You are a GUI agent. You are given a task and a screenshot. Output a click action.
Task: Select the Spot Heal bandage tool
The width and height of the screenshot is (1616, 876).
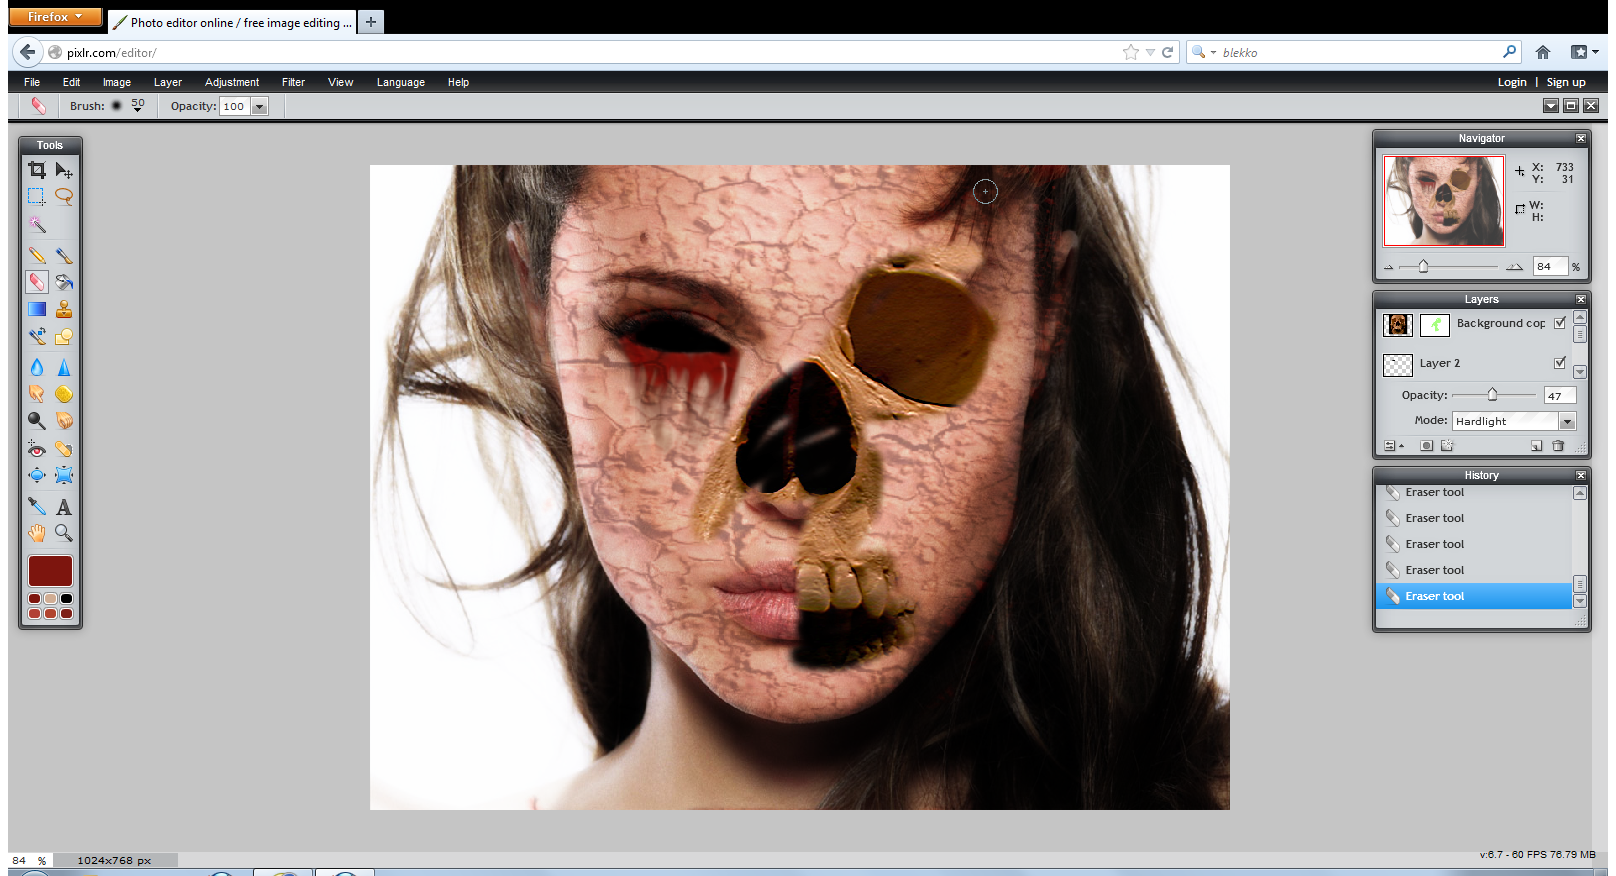(x=64, y=449)
